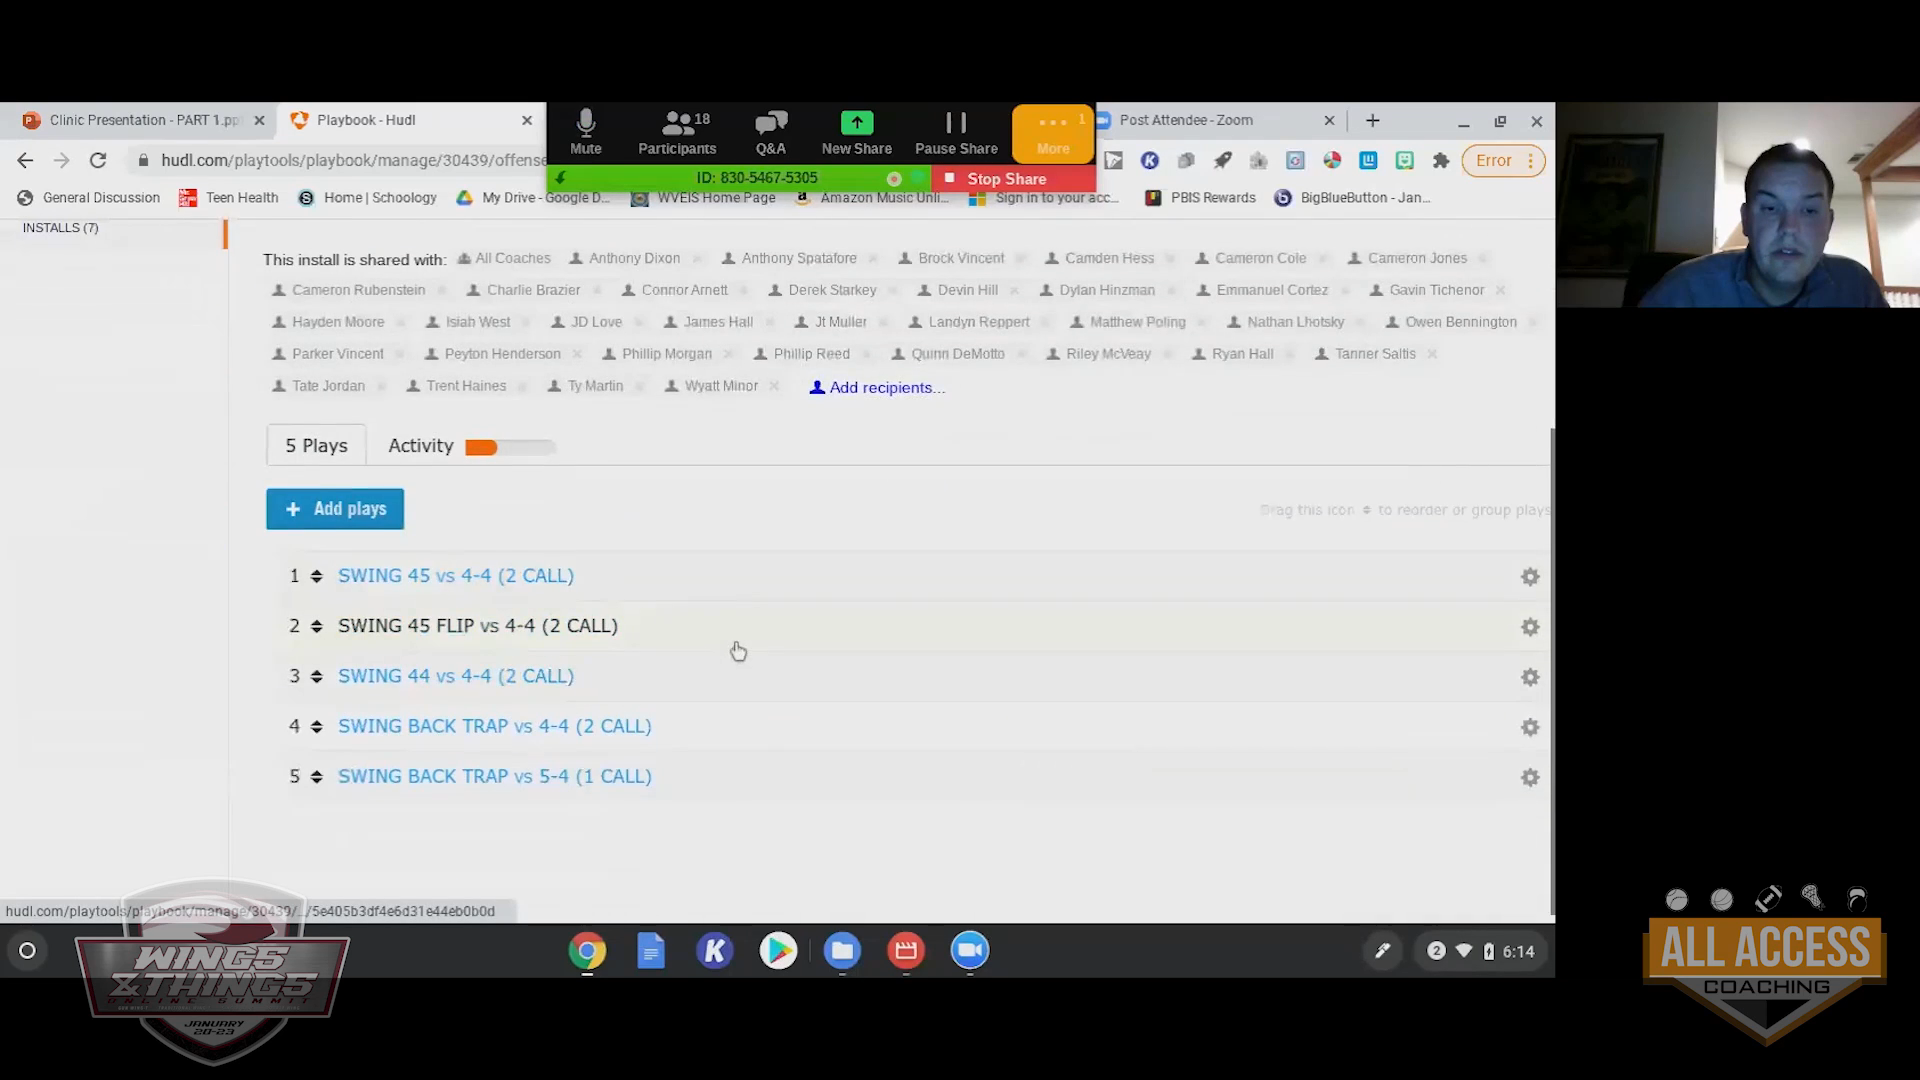The width and height of the screenshot is (1920, 1080).
Task: Click reorder handle for SWING 44 play
Action: (316, 677)
